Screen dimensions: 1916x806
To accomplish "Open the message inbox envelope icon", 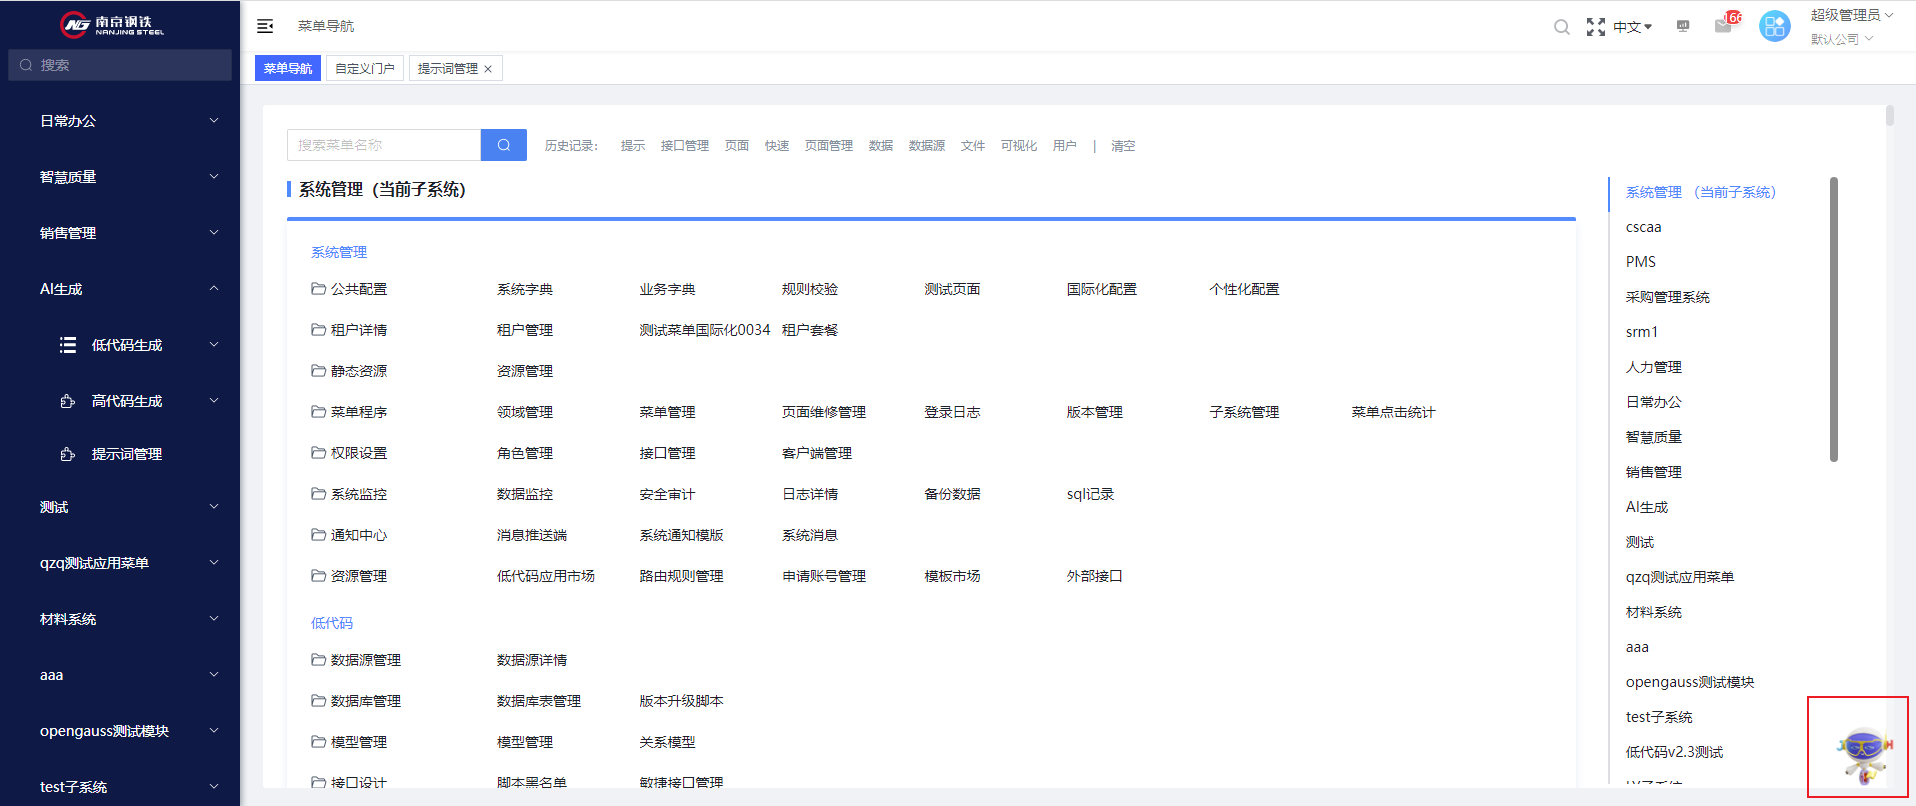I will [x=1723, y=26].
